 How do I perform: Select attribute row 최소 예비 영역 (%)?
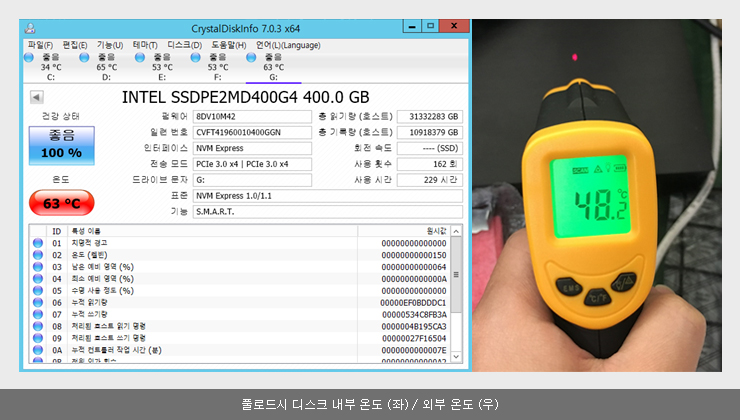(240, 278)
